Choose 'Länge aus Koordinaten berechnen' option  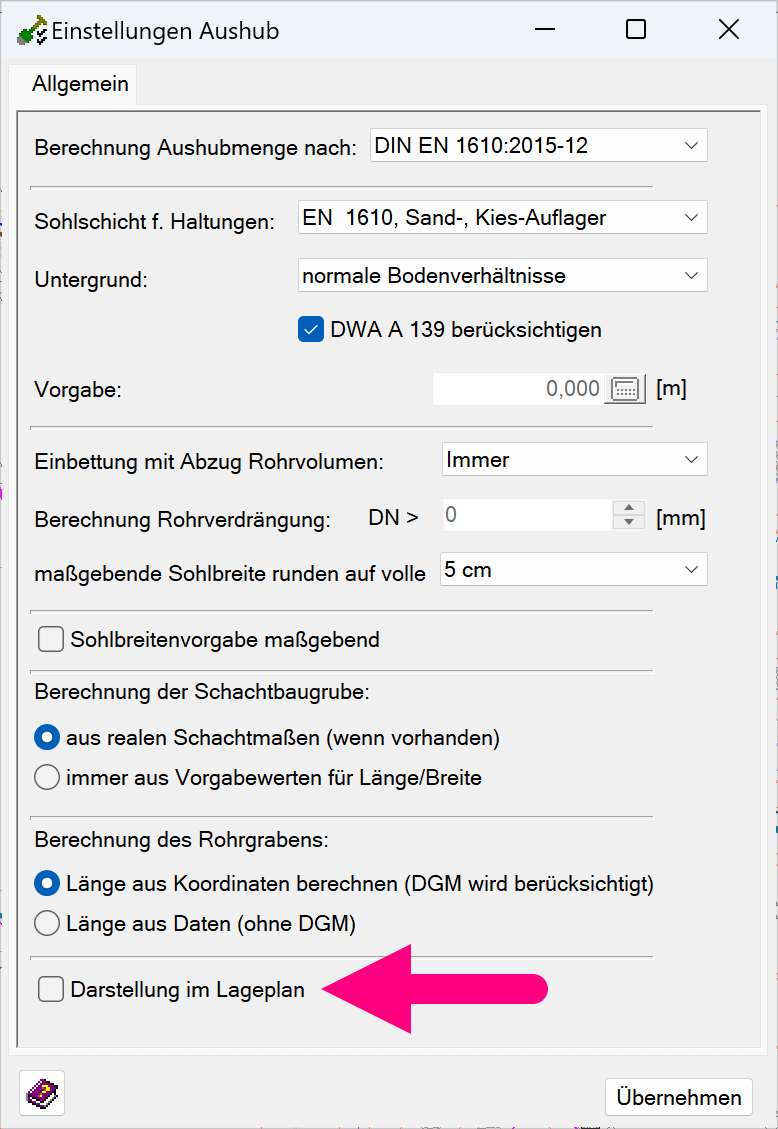[47, 884]
